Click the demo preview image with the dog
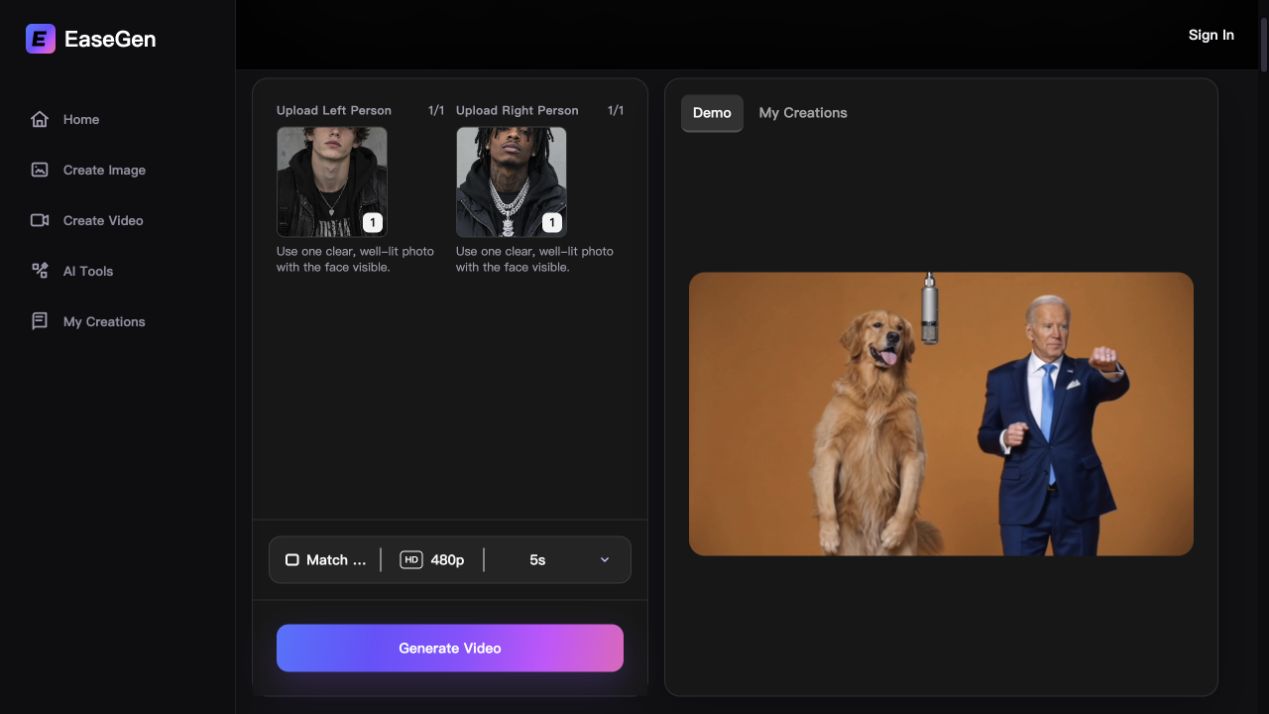This screenshot has width=1269, height=714. coord(941,414)
